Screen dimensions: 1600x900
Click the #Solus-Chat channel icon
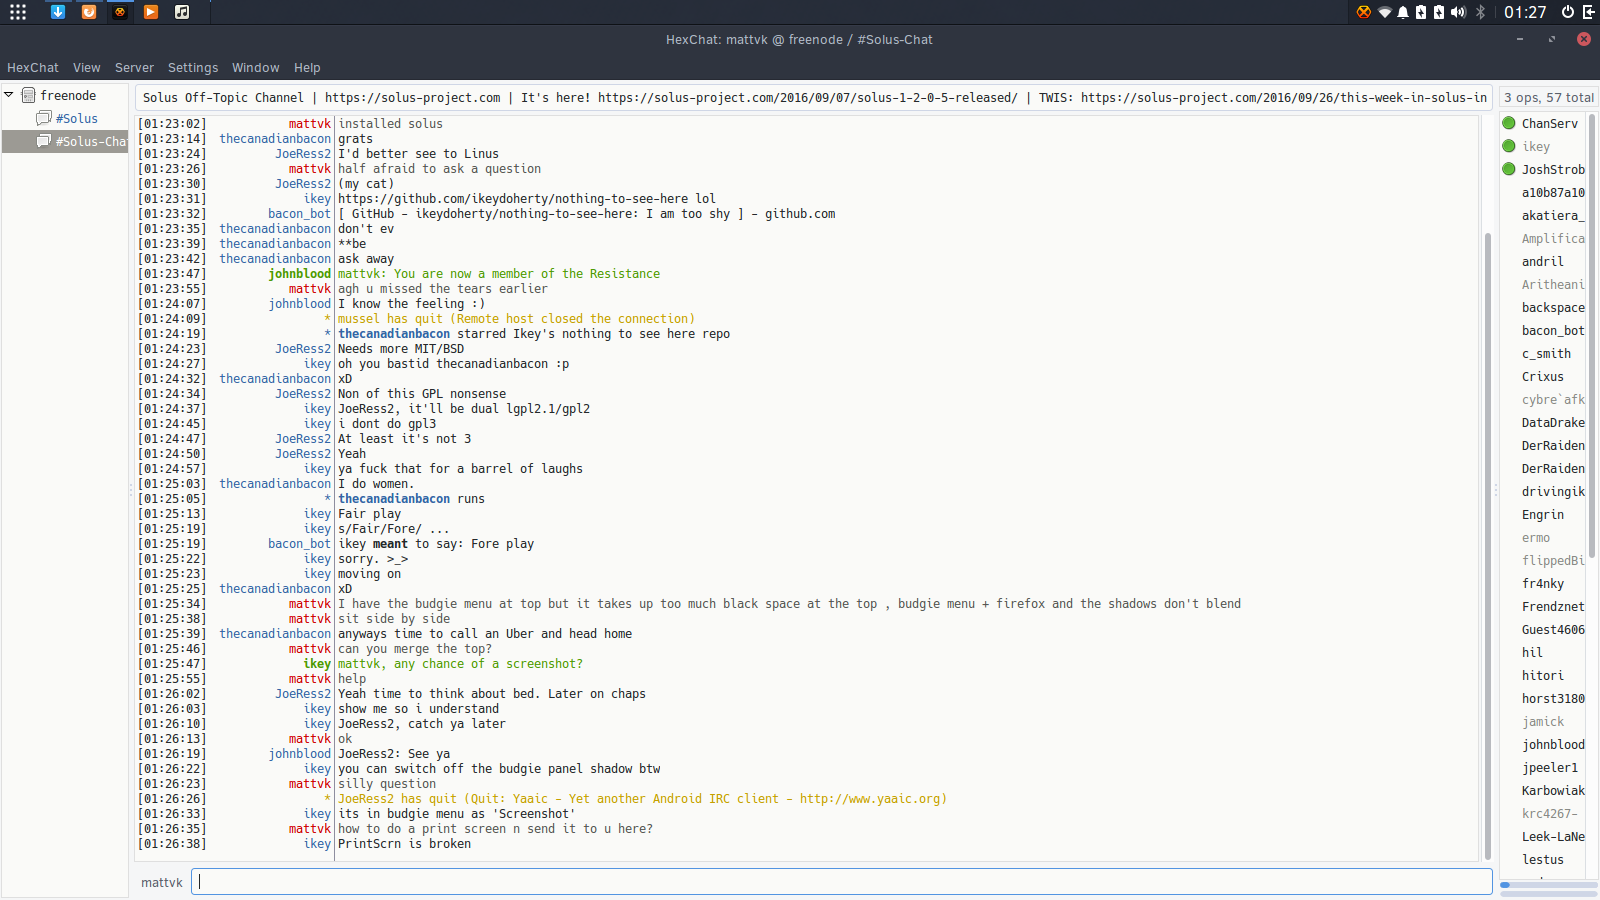44,141
